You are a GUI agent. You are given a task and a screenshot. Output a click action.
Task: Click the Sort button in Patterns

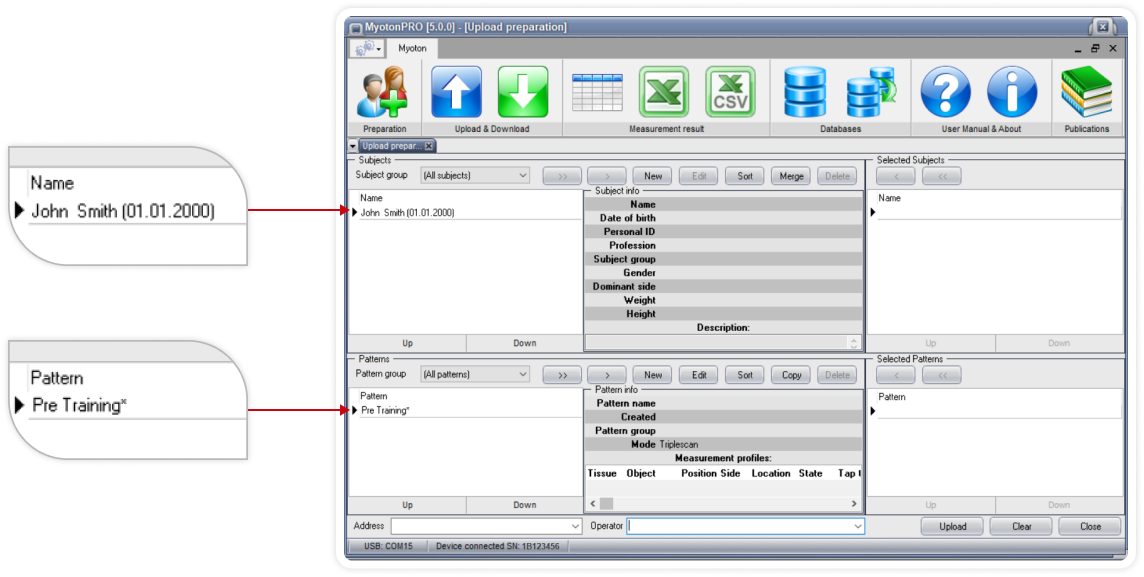pyautogui.click(x=745, y=375)
